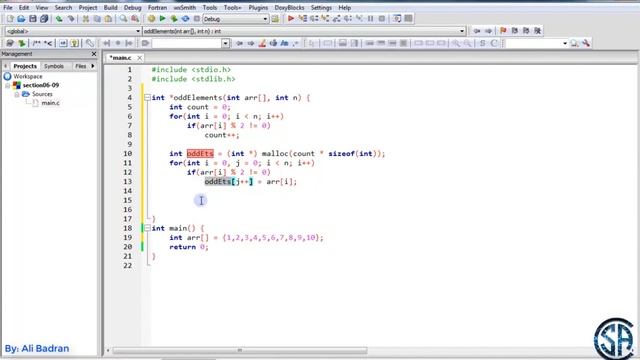Click the Stop debugger icon
The height and width of the screenshot is (360, 640).
pos(382,19)
